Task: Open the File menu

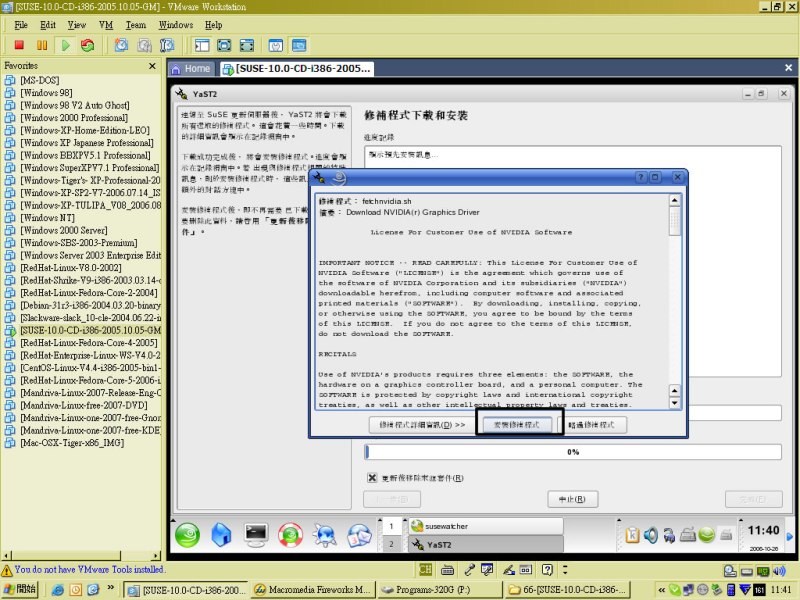Action: pos(21,25)
